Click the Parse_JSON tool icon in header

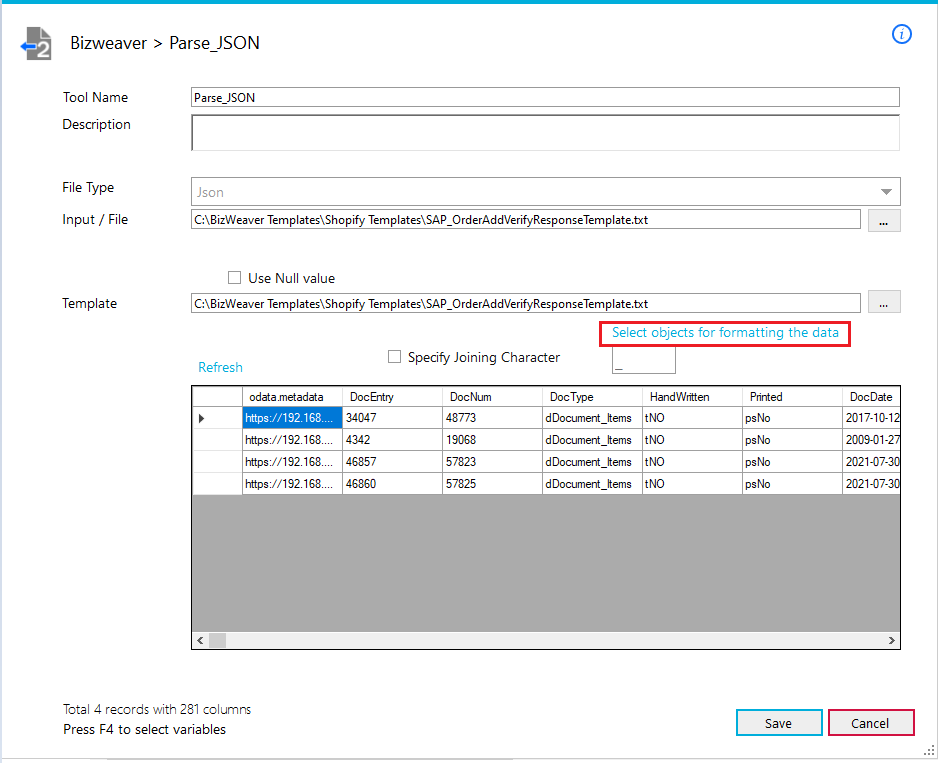[x=37, y=44]
